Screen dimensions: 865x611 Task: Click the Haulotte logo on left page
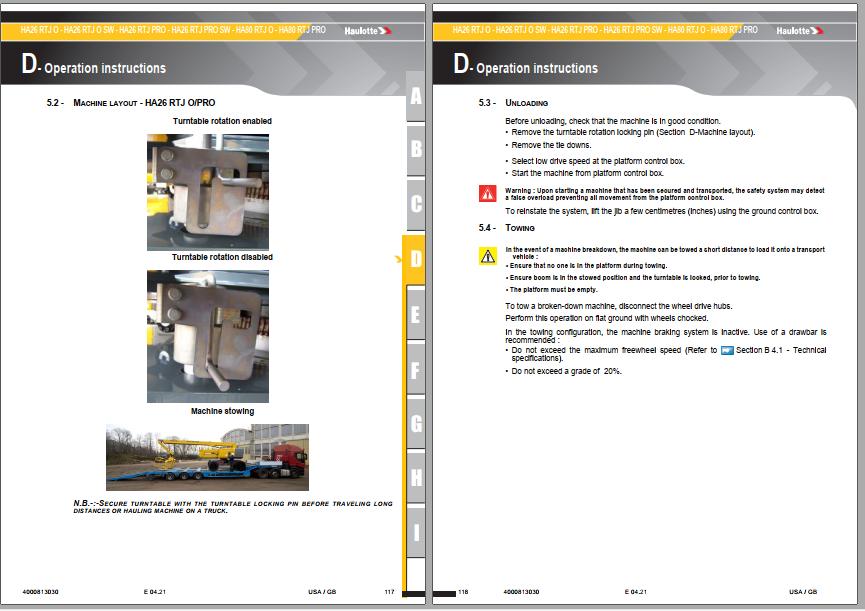368,31
